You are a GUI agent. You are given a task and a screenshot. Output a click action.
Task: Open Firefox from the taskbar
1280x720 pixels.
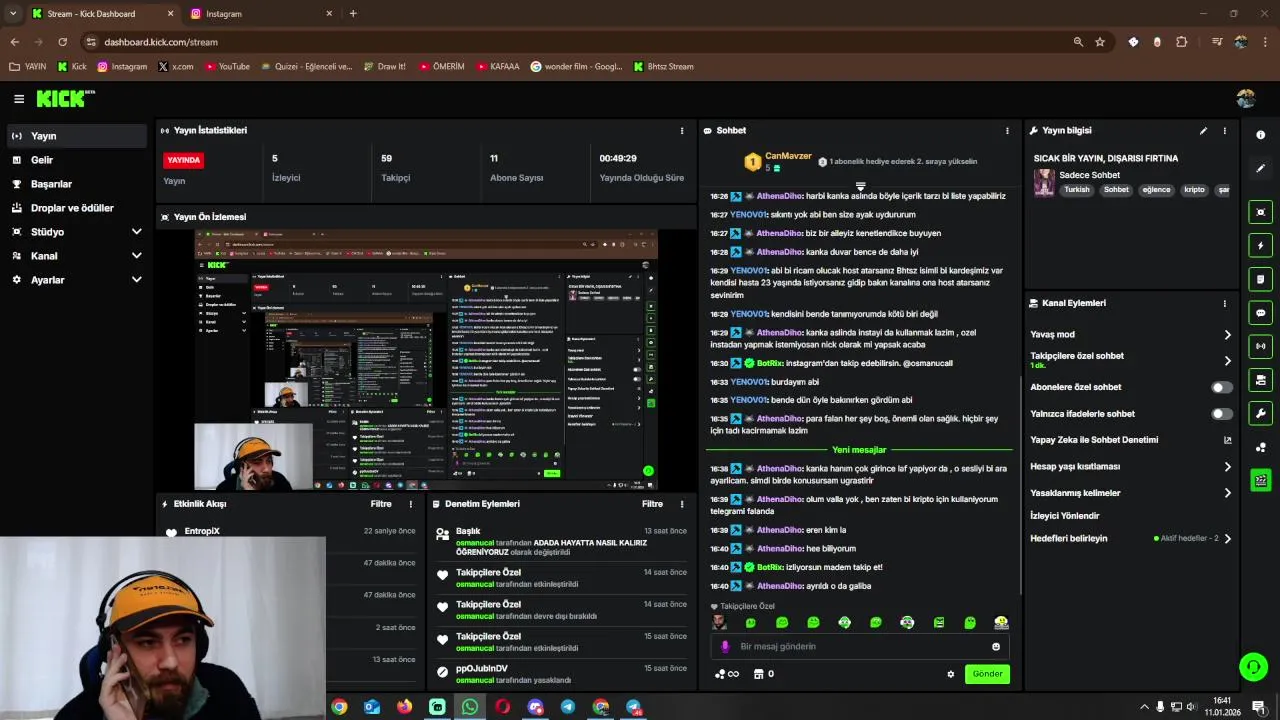(x=404, y=707)
